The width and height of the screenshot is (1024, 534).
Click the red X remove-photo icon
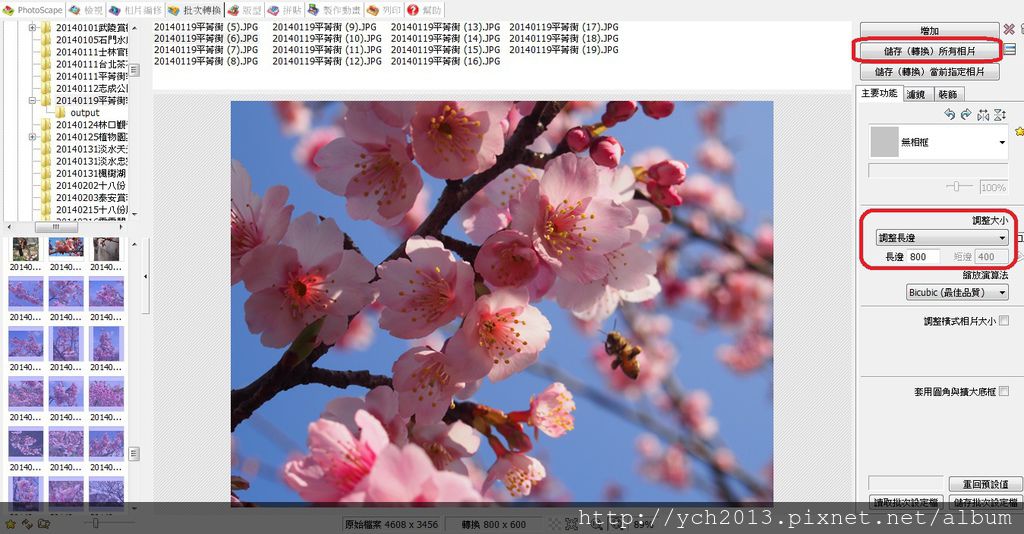pos(1010,29)
